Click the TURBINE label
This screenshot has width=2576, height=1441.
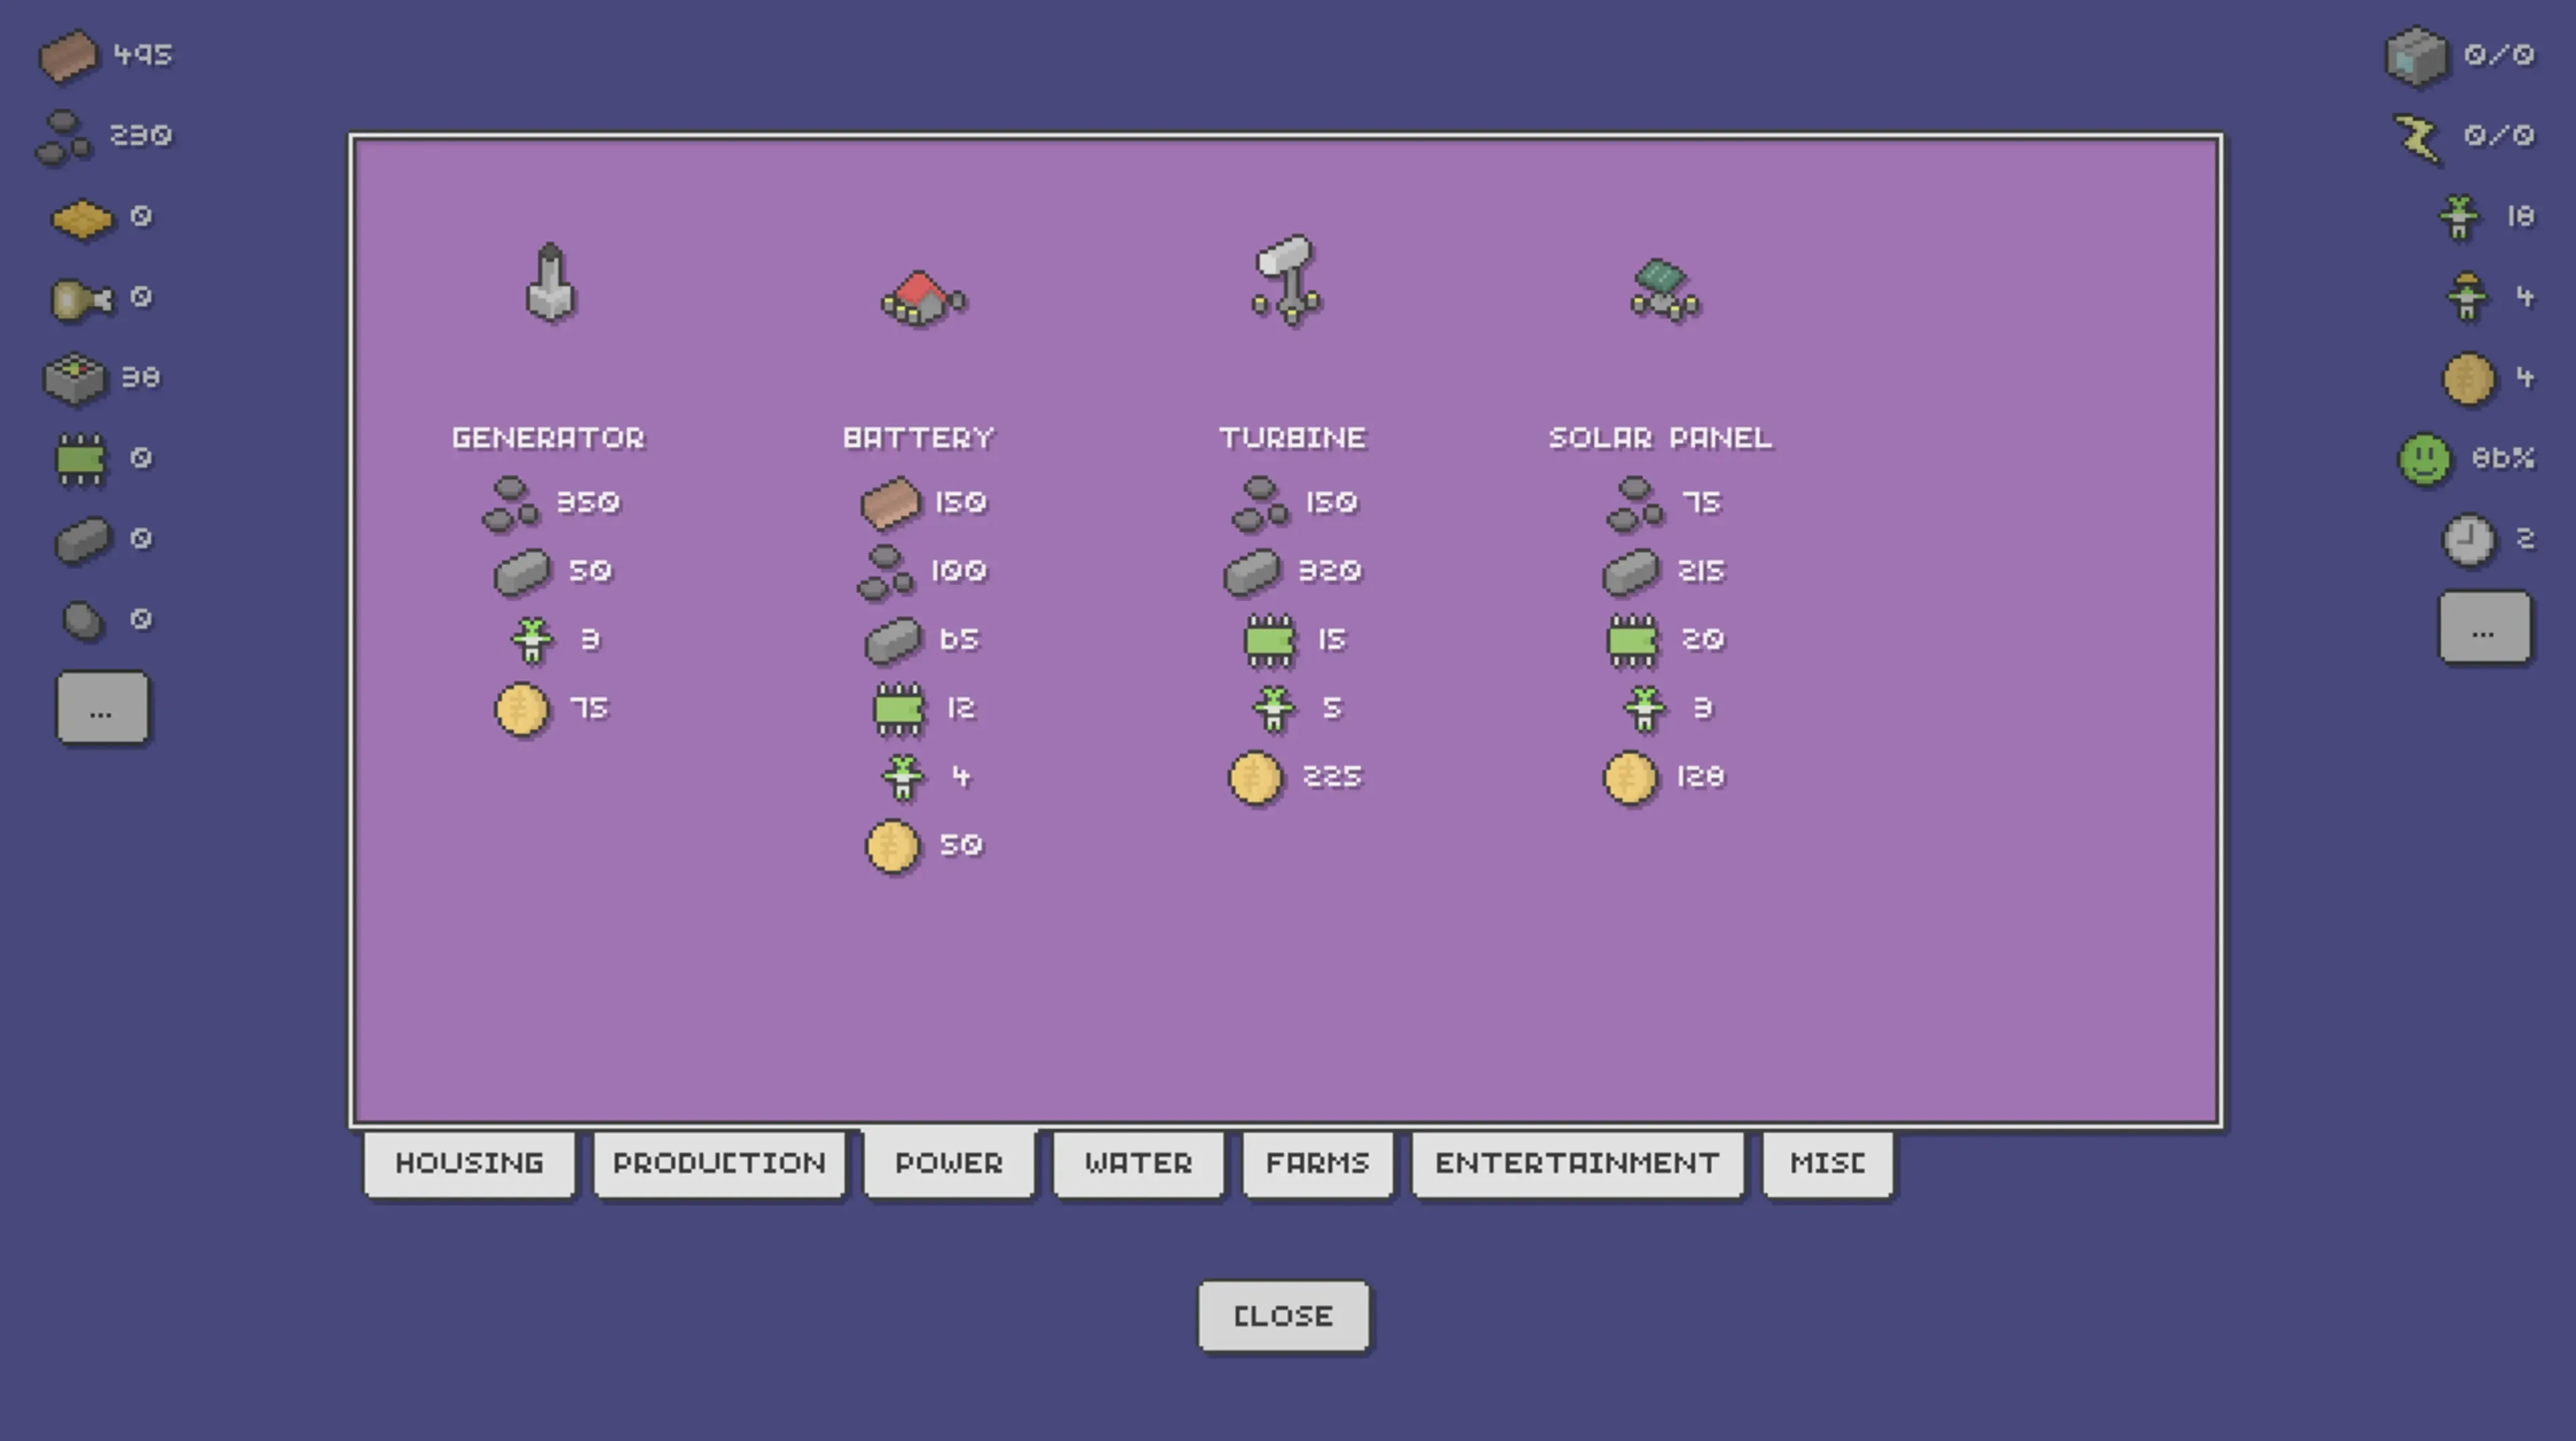coord(1292,438)
